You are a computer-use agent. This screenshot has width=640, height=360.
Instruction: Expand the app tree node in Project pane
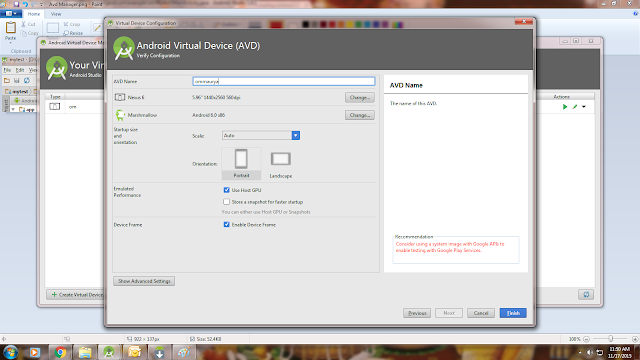coord(13,109)
